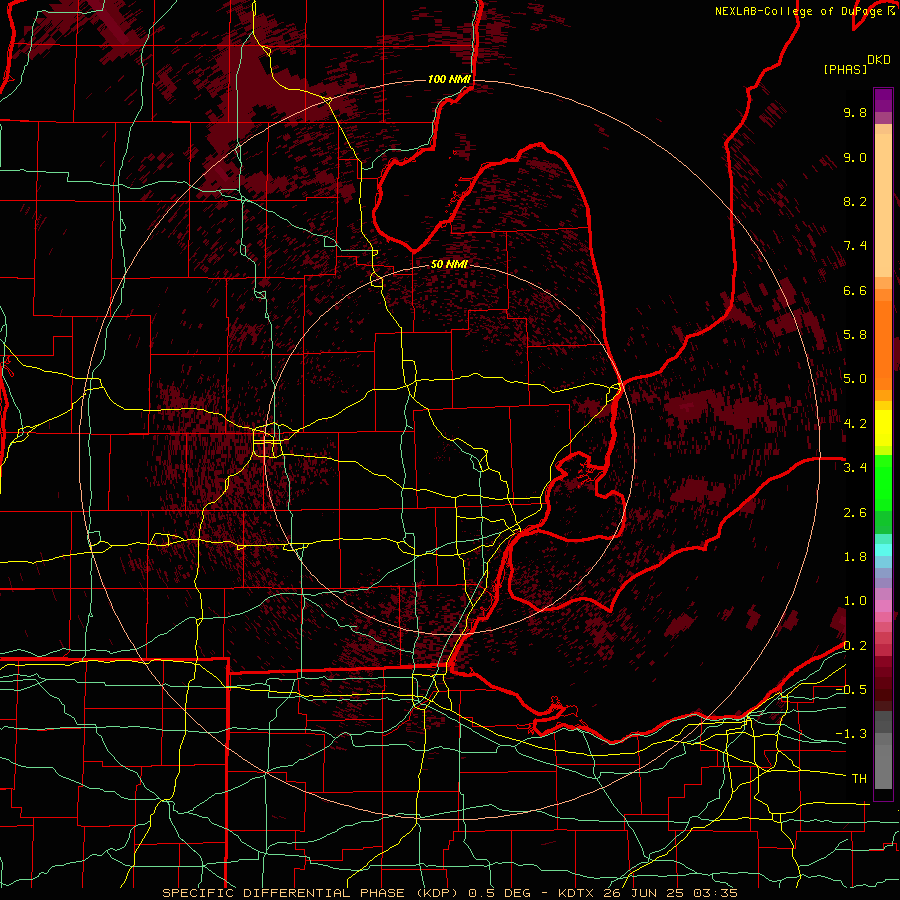Click the 6.6 legend value
This screenshot has width=900, height=900.
[x=855, y=290]
